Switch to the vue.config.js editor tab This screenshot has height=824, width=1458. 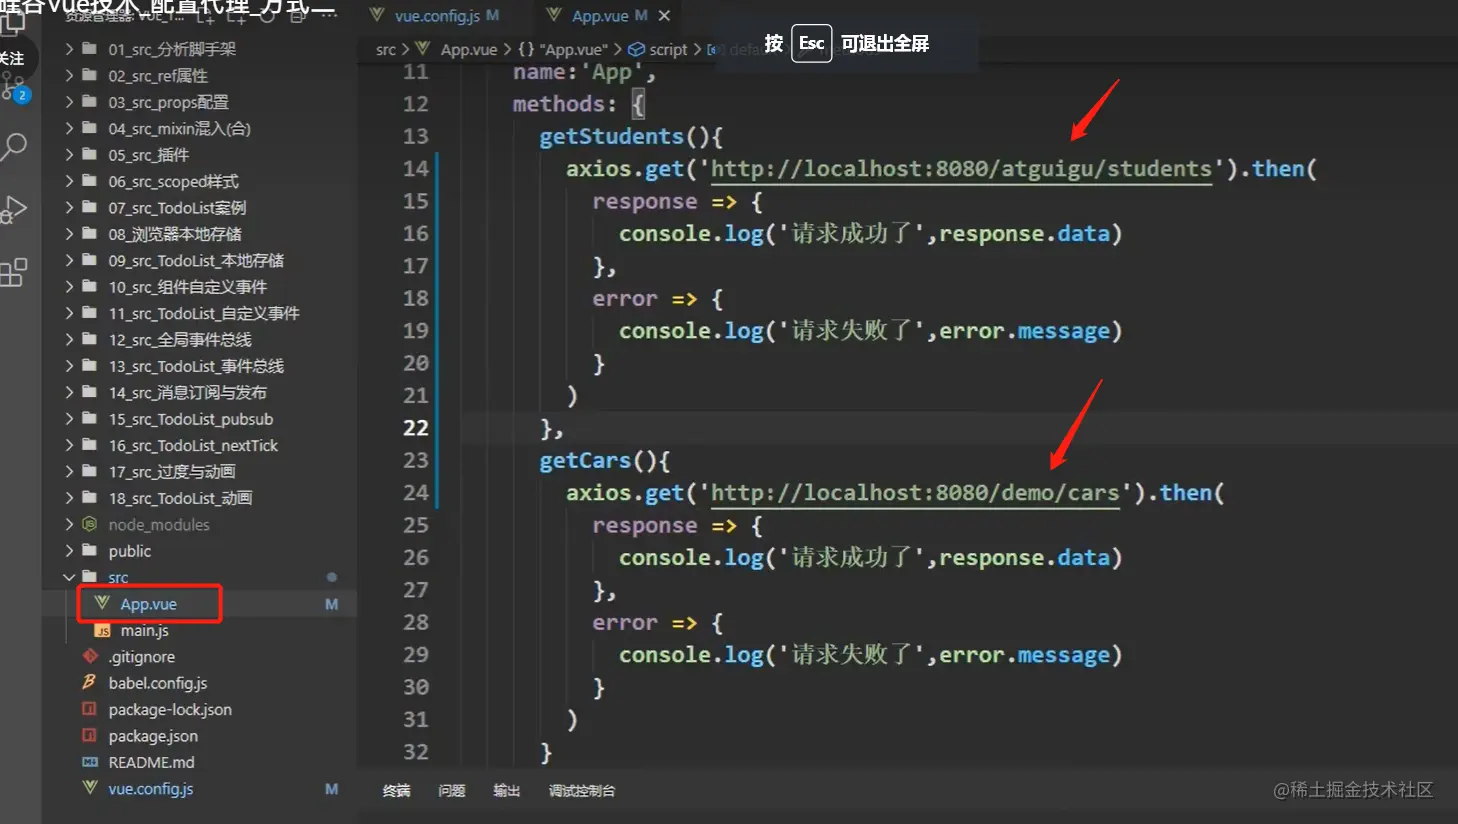435,16
